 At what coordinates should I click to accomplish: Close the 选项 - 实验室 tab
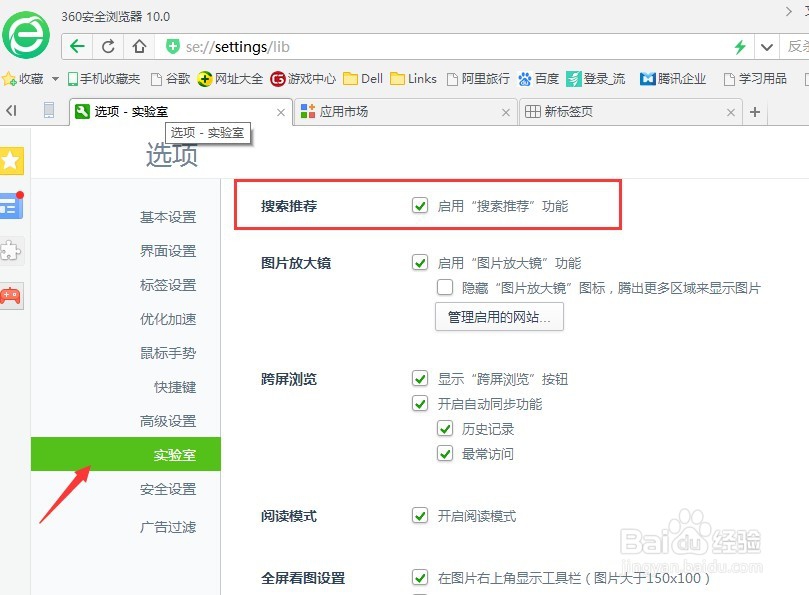tap(281, 112)
